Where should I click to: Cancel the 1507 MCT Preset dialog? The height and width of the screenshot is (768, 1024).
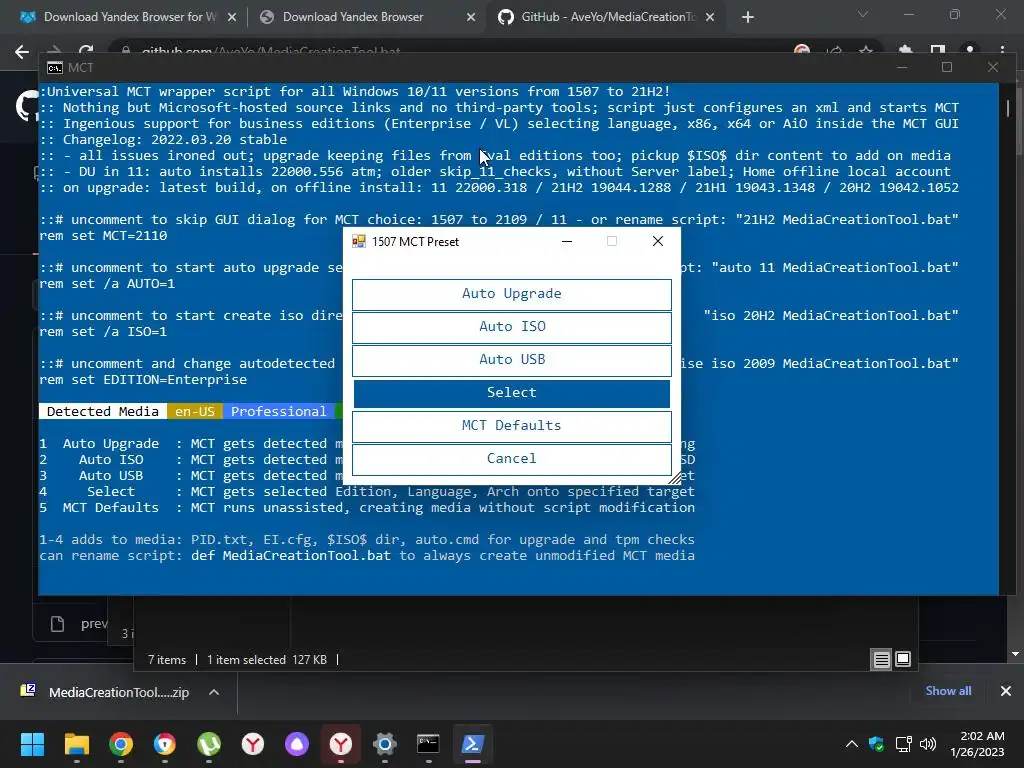pyautogui.click(x=511, y=458)
